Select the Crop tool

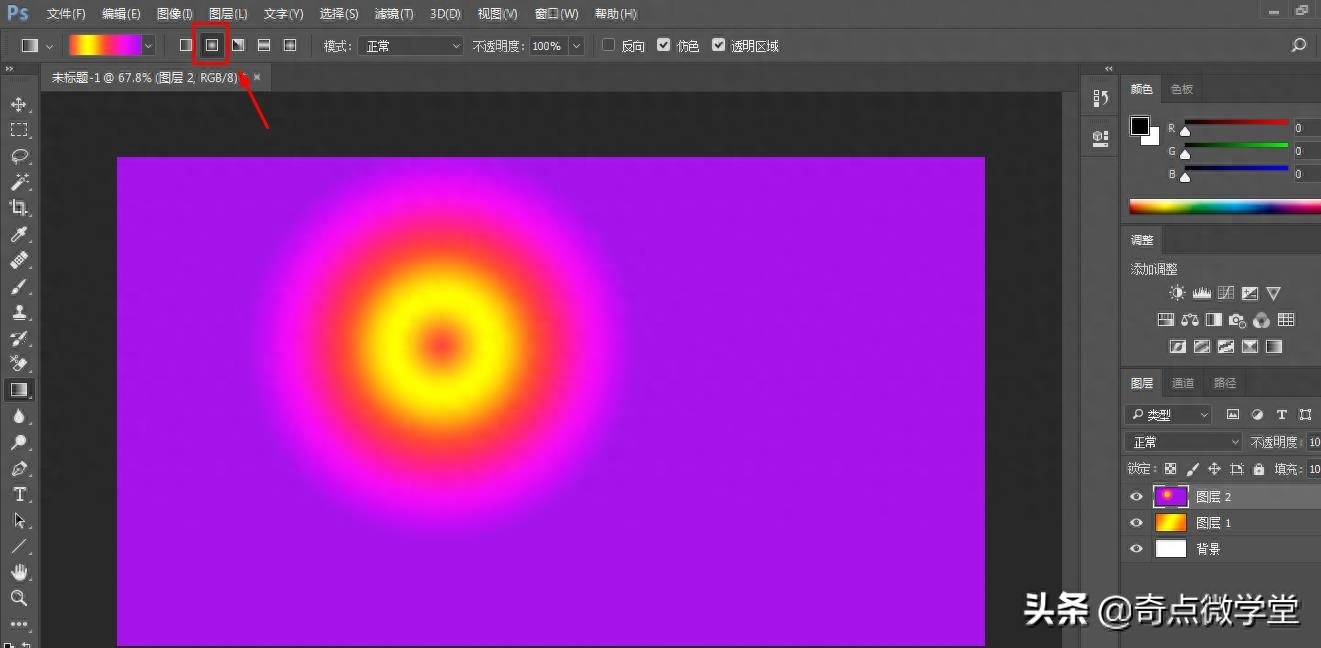click(19, 208)
